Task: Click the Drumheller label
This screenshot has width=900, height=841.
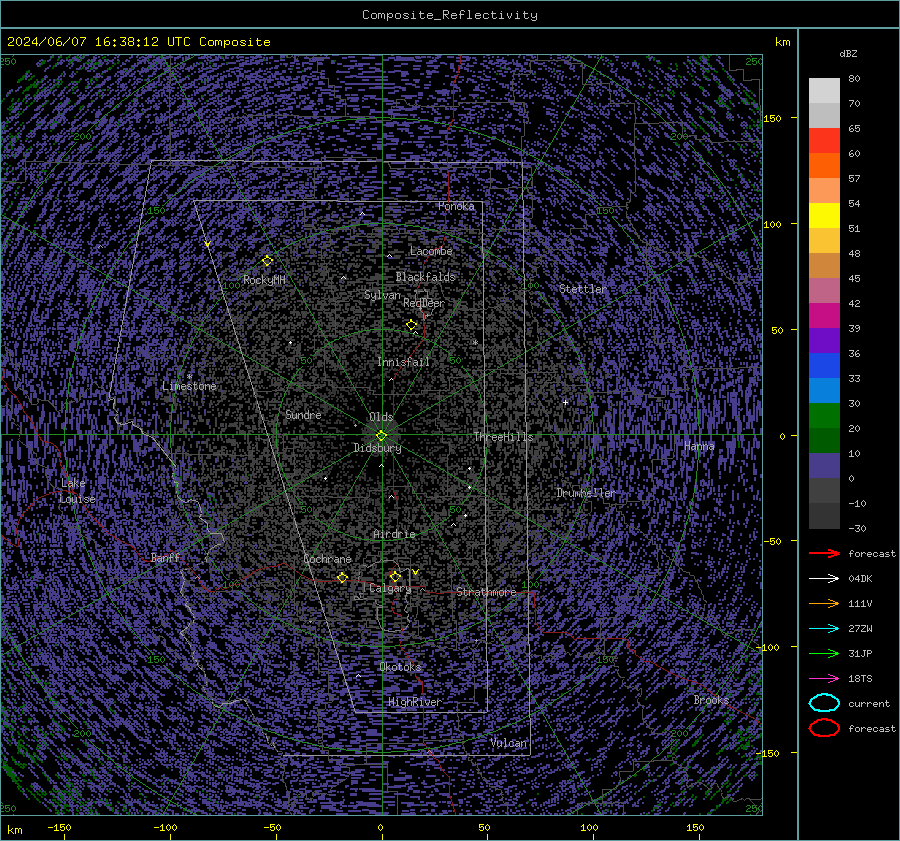Action: click(x=585, y=493)
